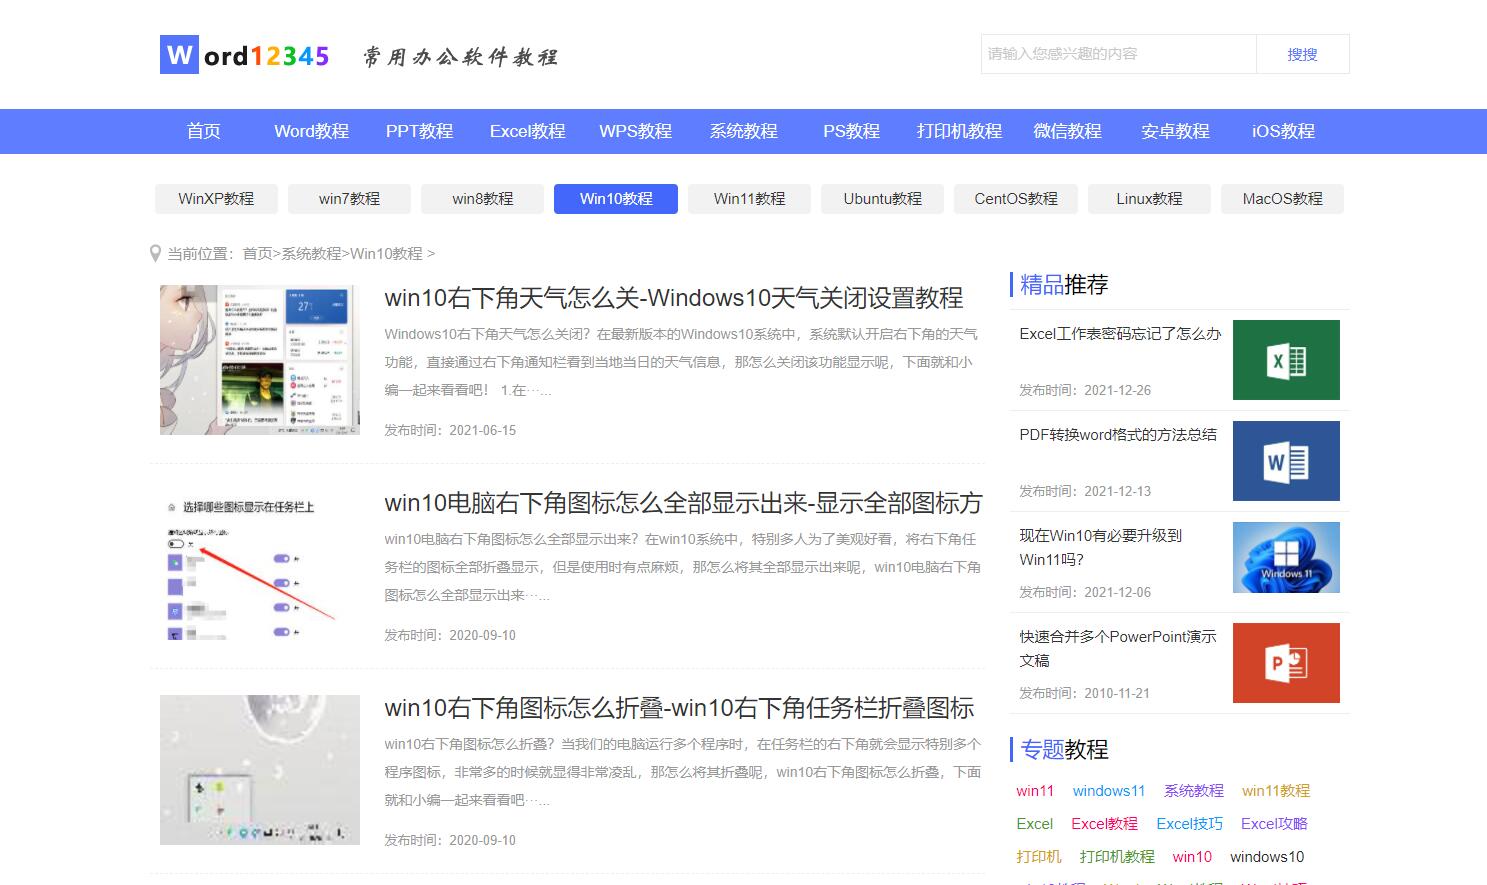Image resolution: width=1487 pixels, height=885 pixels.
Task: Open the weather article thumbnail image
Action: click(x=260, y=360)
